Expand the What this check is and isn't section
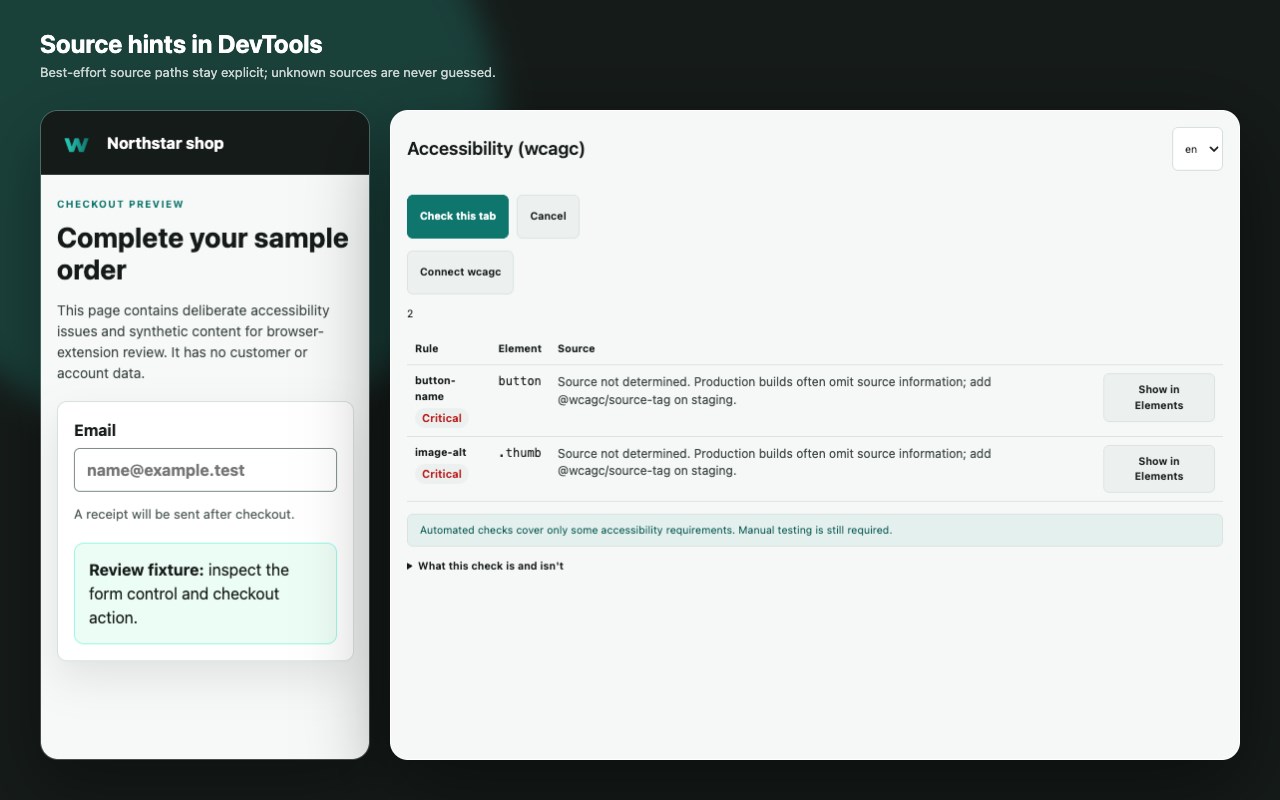 click(x=485, y=566)
